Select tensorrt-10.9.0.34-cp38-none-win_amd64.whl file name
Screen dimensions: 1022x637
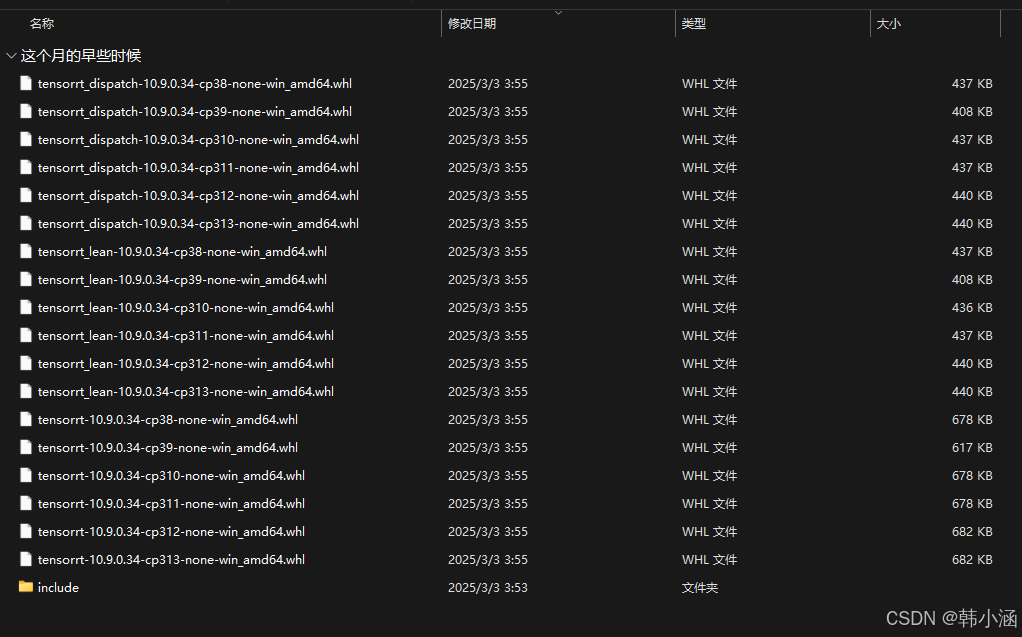168,420
